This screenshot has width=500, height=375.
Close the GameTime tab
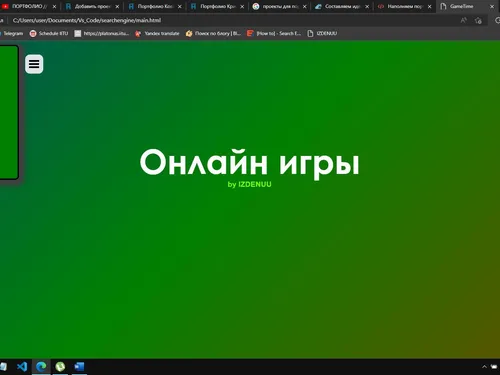coord(492,7)
